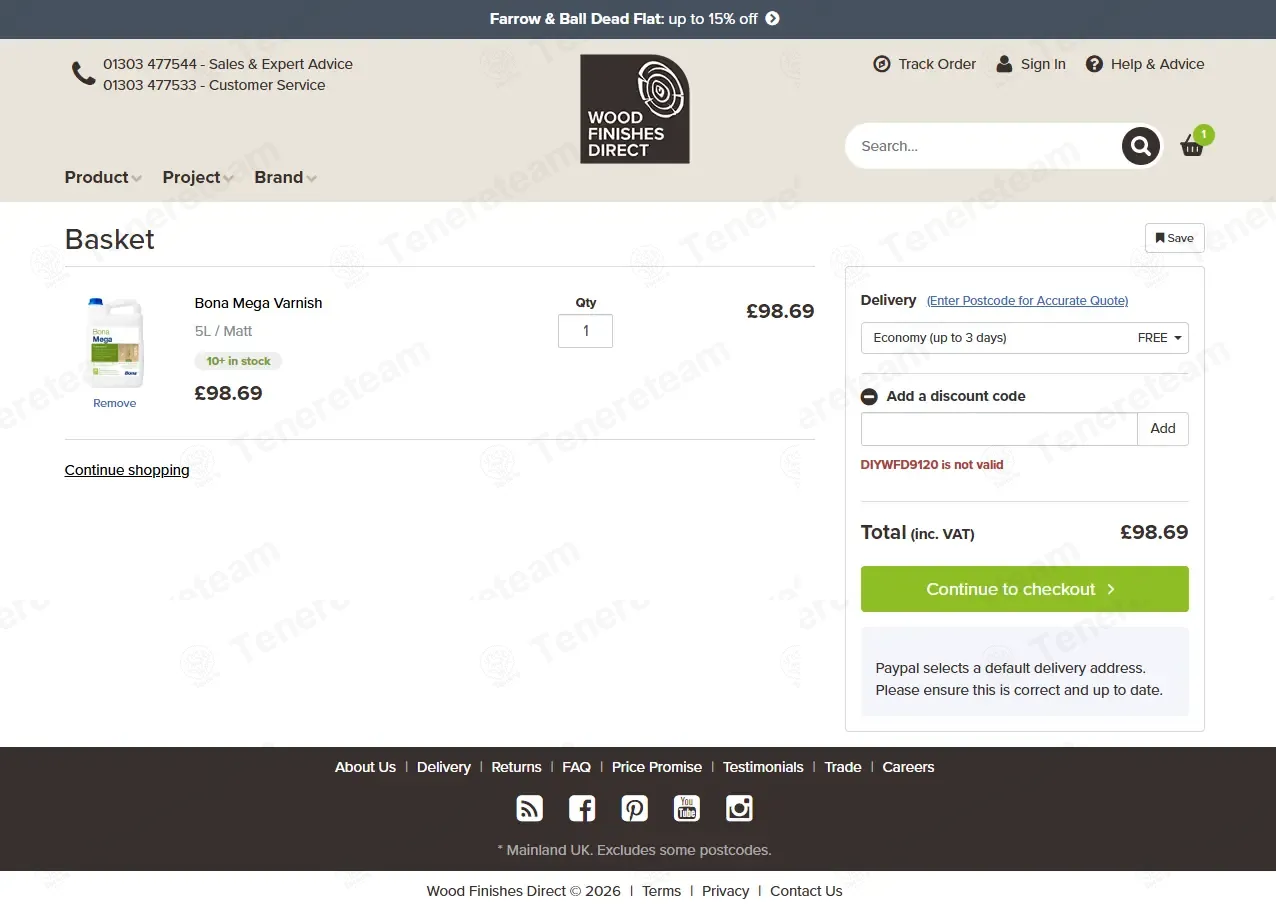This screenshot has width=1276, height=904.
Task: Open the Pinterest icon in footer
Action: coord(634,808)
